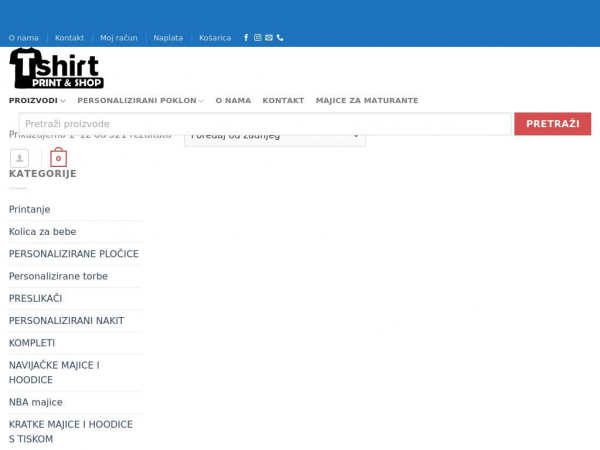
Task: Open the shopping cart bag icon
Action: 59,157
